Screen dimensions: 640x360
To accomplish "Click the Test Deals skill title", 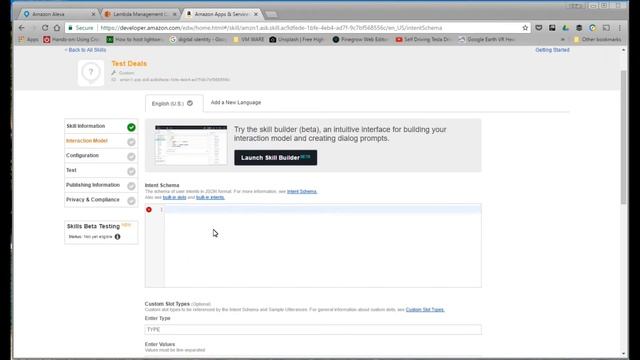I will 129,64.
